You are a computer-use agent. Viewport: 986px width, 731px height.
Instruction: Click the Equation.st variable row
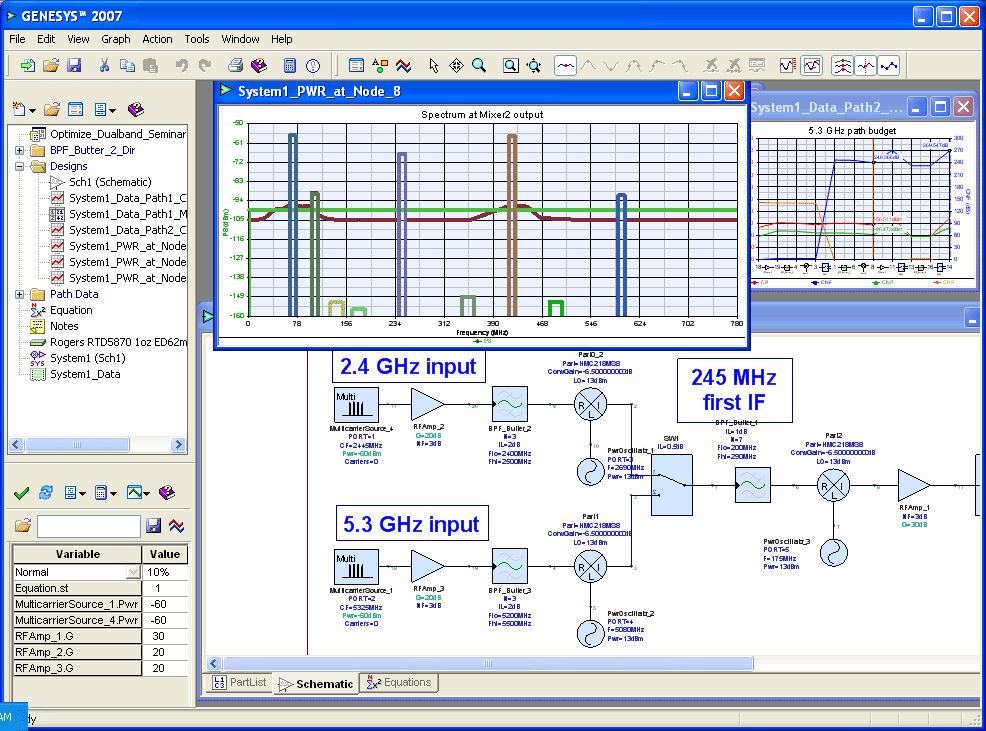[101, 588]
